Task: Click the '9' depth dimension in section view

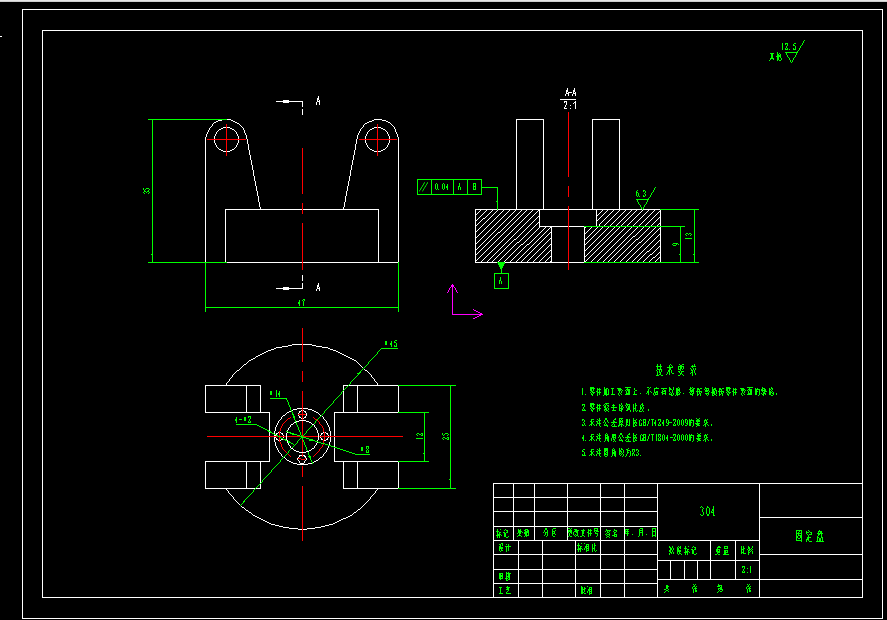Action: (x=675, y=244)
